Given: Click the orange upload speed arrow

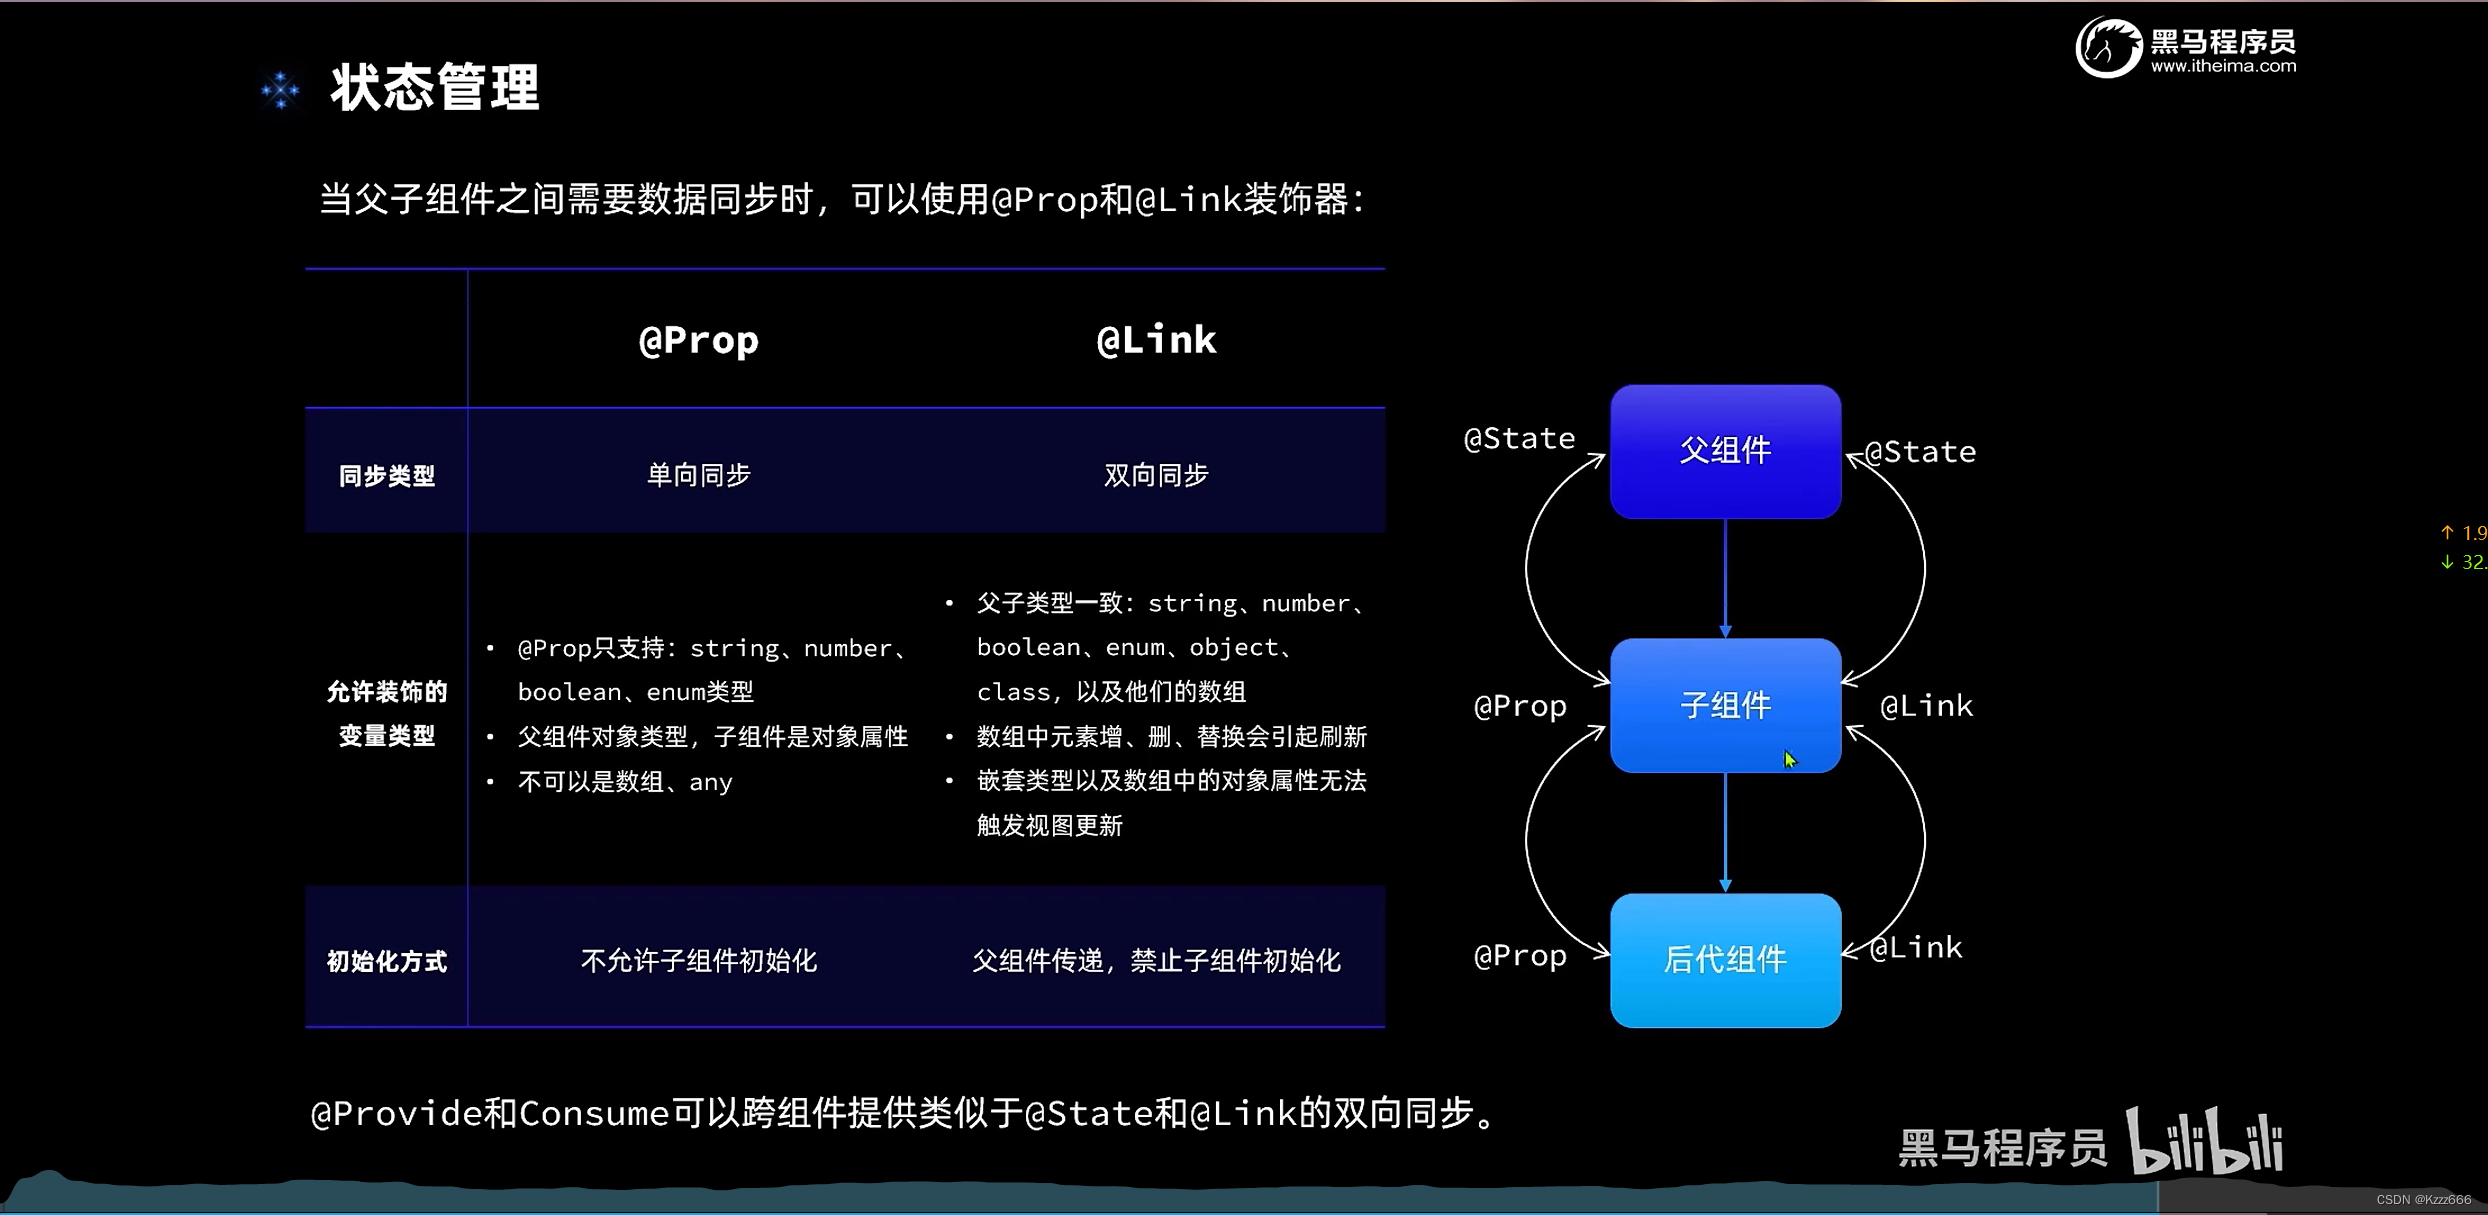Looking at the screenshot, I should coord(2446,533).
